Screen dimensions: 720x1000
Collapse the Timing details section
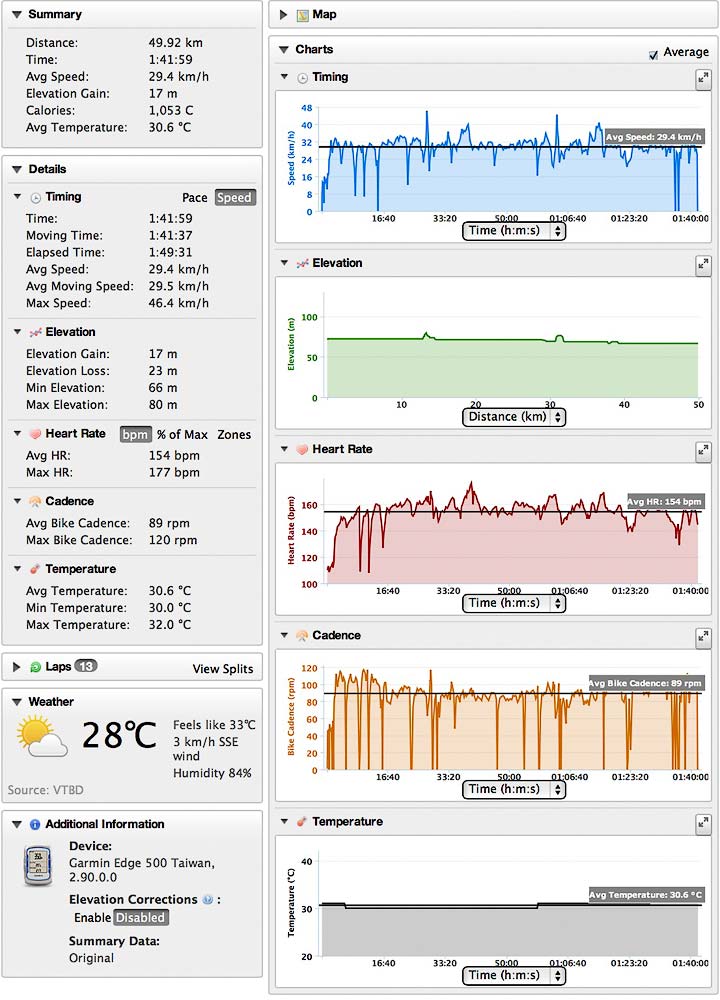click(18, 196)
